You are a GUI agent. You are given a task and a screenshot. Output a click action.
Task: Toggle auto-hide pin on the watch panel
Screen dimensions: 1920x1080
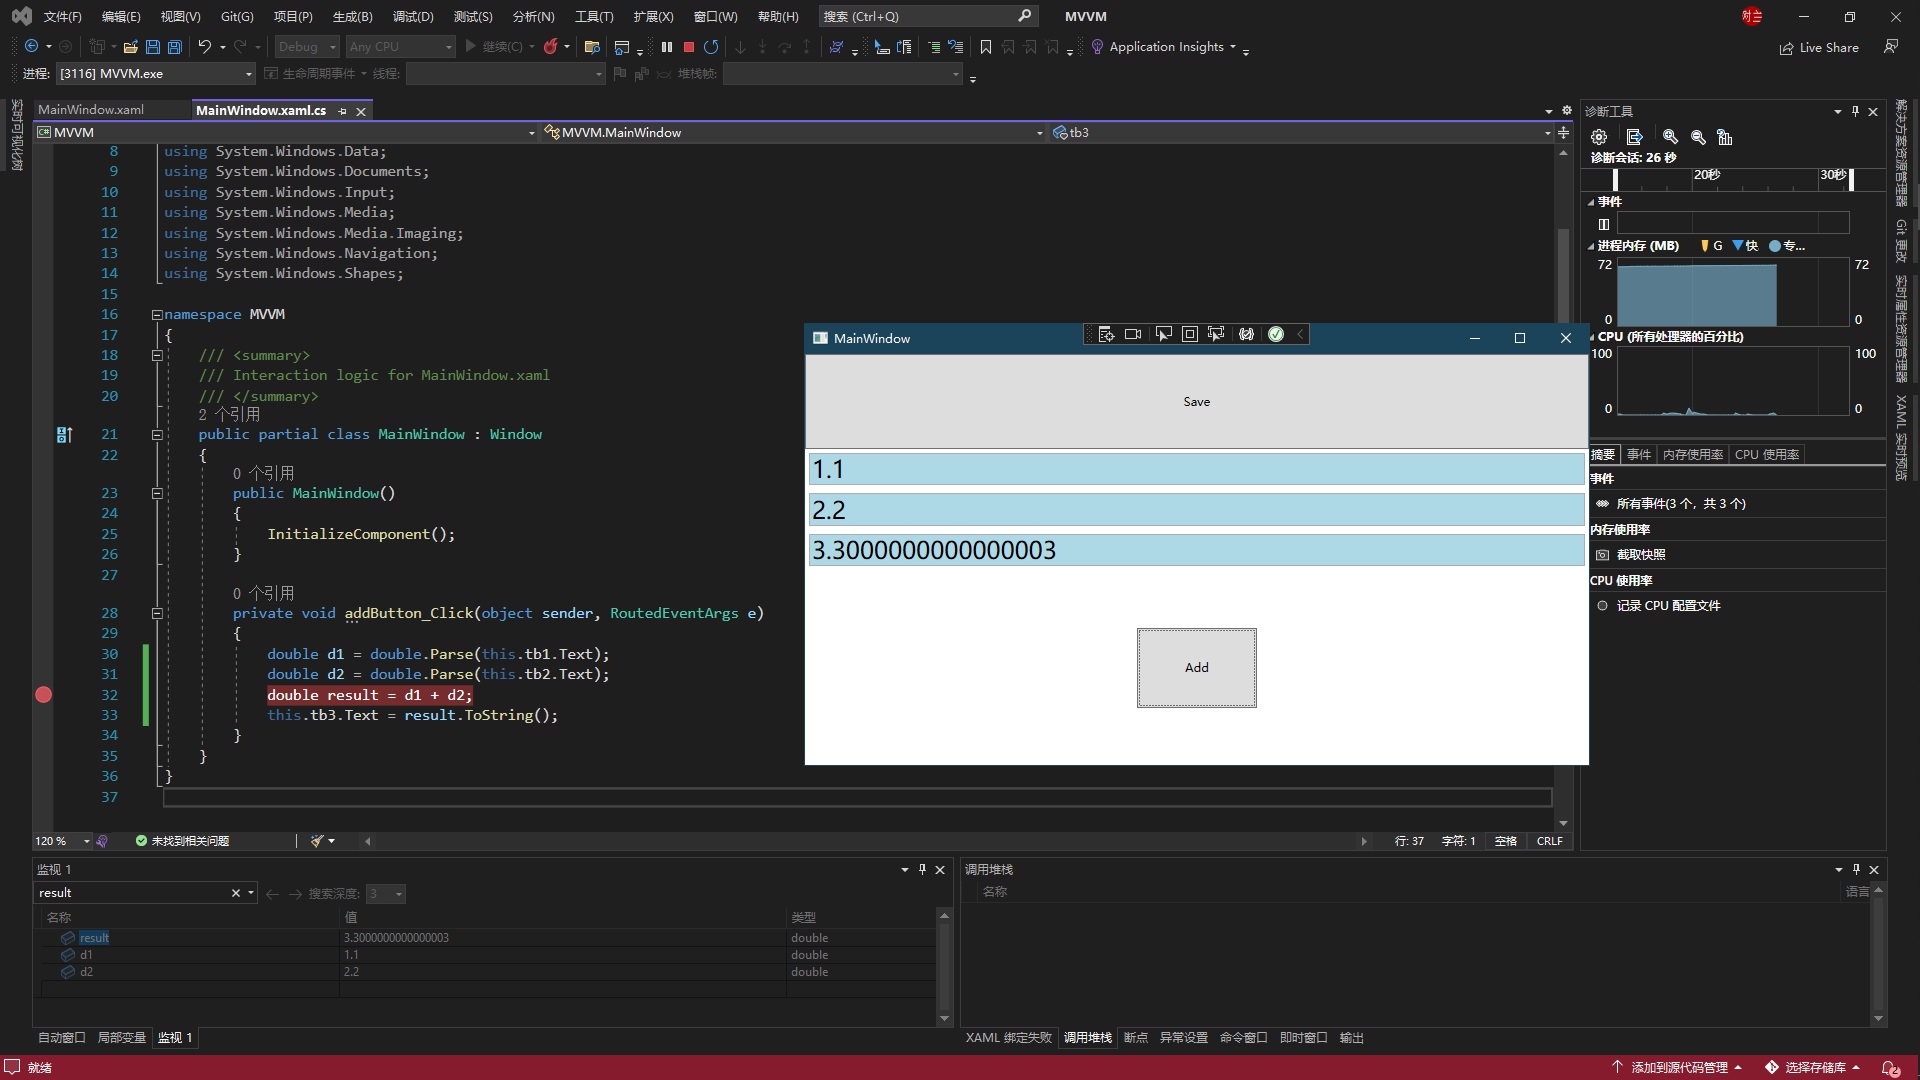click(x=922, y=870)
